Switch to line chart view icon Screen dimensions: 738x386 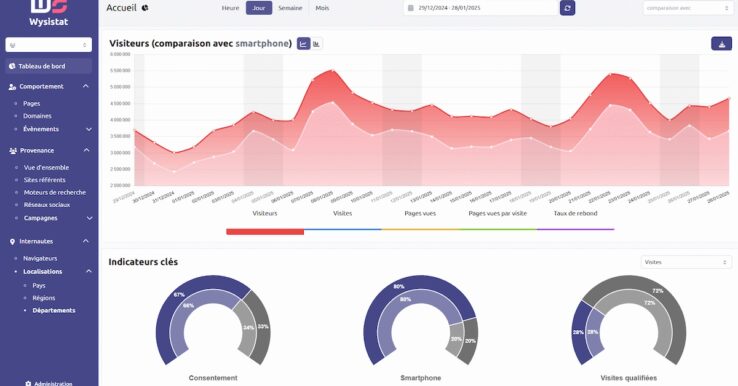304,44
